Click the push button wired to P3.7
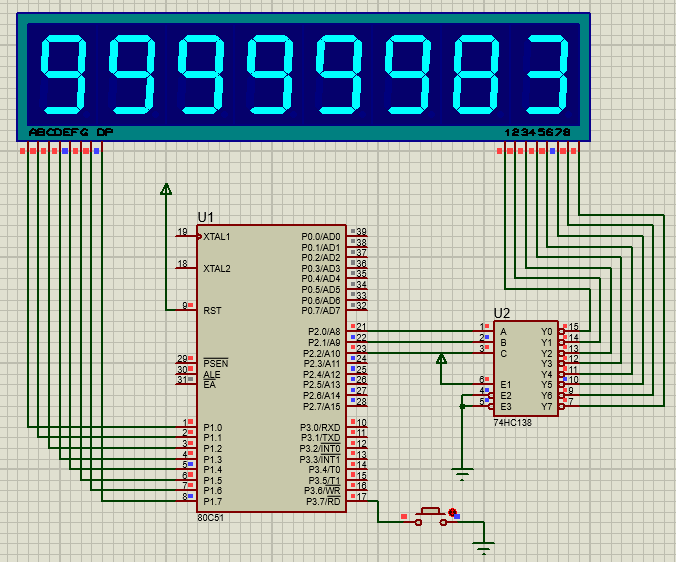Image resolution: width=676 pixels, height=562 pixels. (x=430, y=517)
